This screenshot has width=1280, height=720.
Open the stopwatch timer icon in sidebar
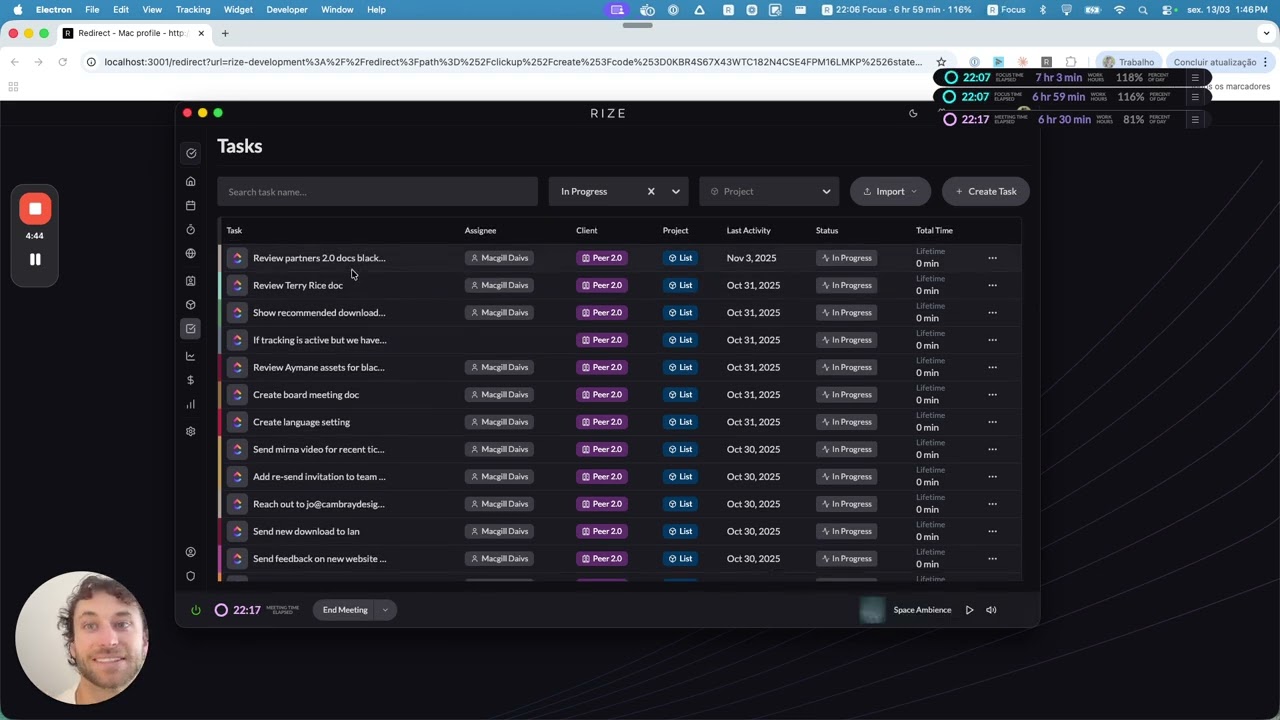[190, 230]
